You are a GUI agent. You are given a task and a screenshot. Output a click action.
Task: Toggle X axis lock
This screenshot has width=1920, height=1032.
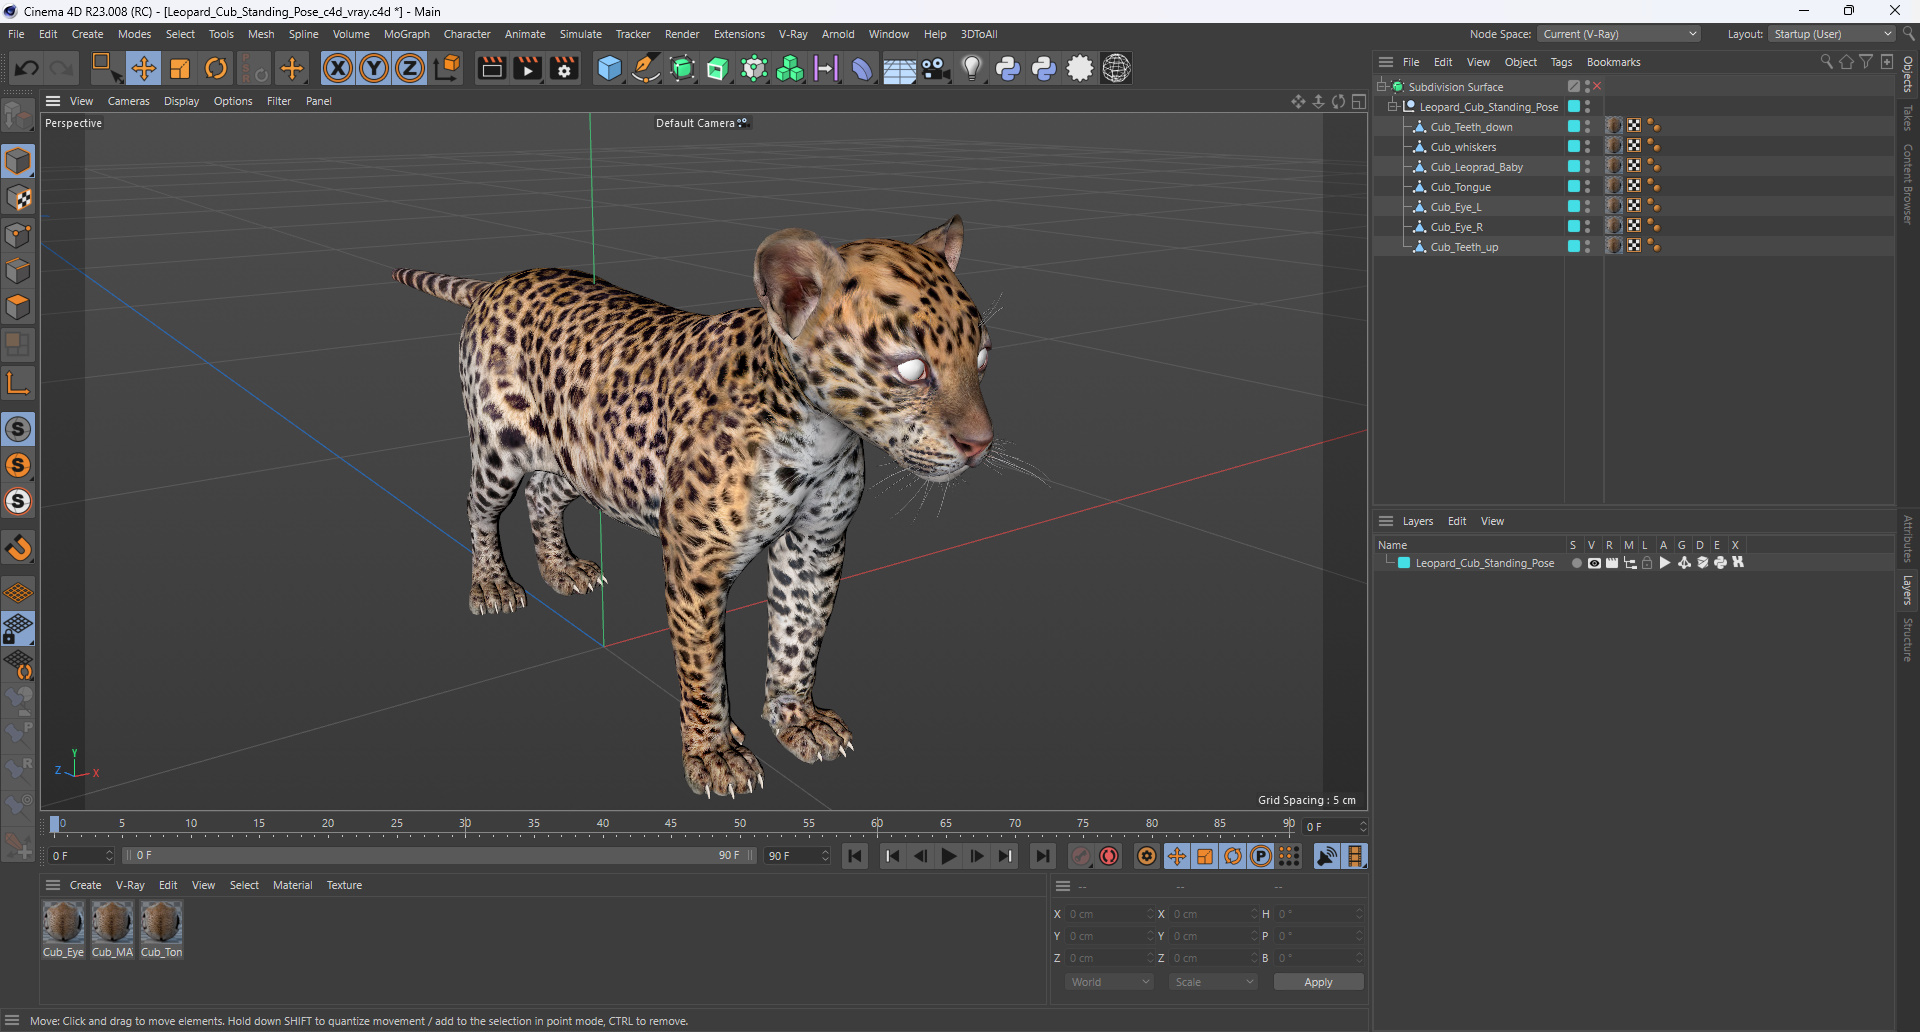[338, 68]
